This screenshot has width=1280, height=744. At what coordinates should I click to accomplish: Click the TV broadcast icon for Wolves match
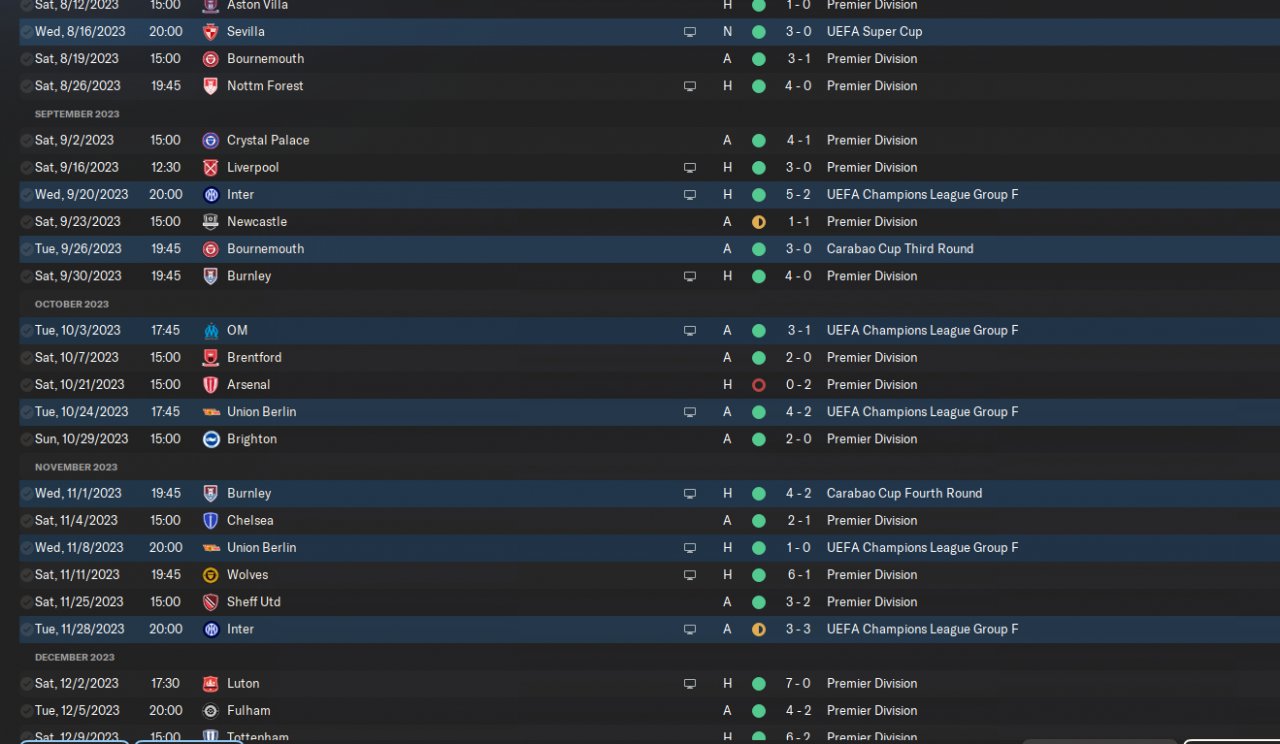click(x=689, y=575)
